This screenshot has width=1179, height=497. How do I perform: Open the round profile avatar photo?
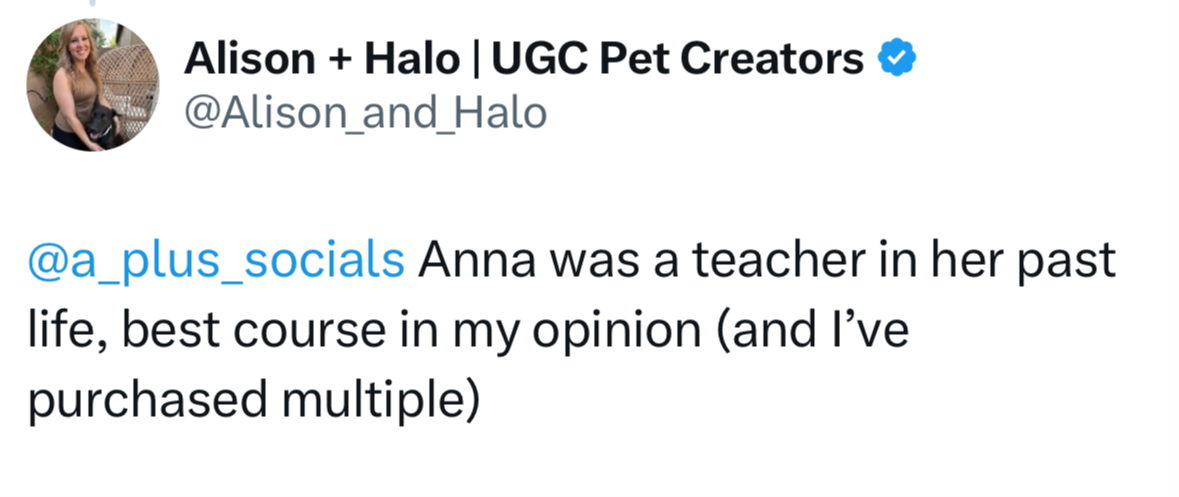pyautogui.click(x=92, y=86)
